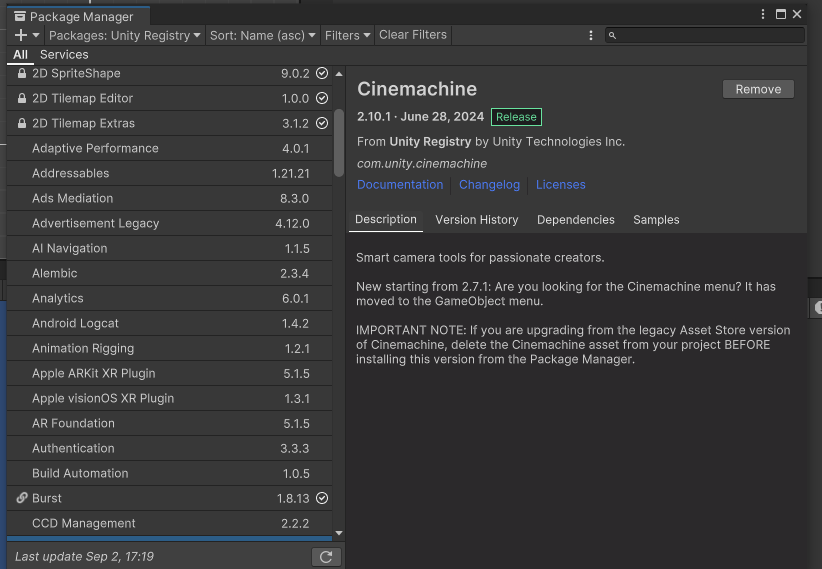Click Remove button for Cinemachine
This screenshot has width=822, height=569.
pyautogui.click(x=758, y=89)
